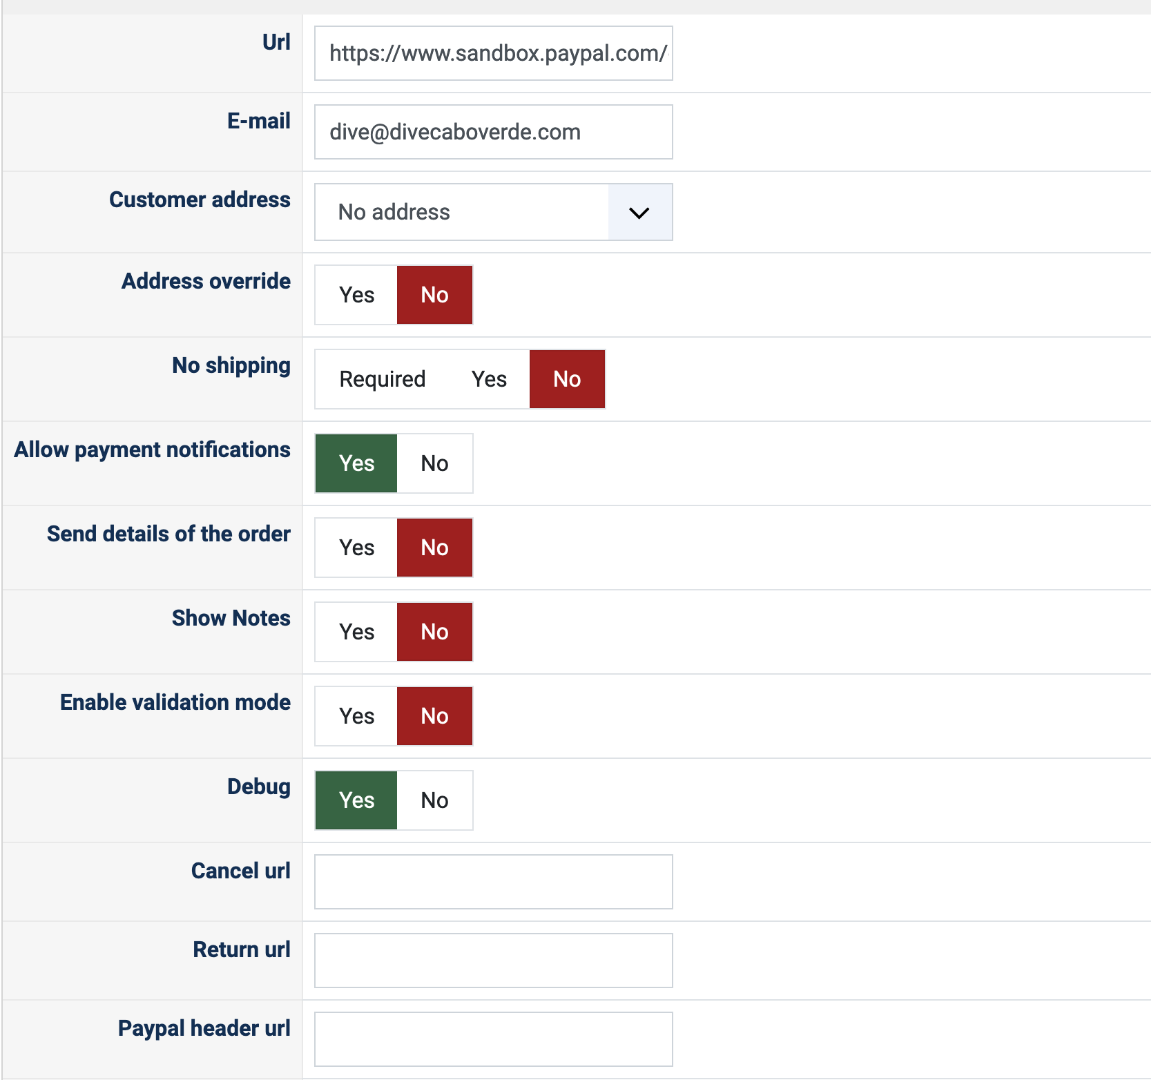
Task: Open the No address combo box
Action: pos(462,212)
